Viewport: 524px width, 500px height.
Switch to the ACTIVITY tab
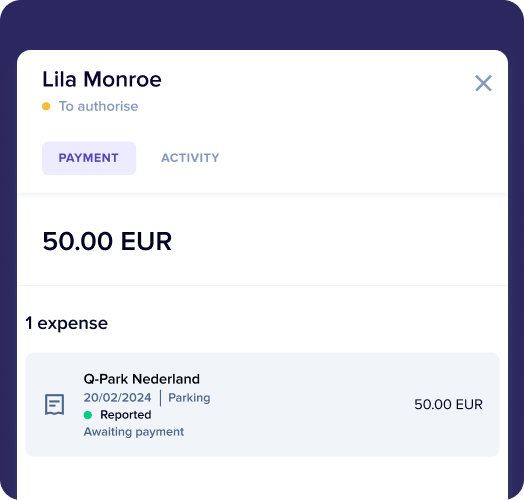point(190,158)
